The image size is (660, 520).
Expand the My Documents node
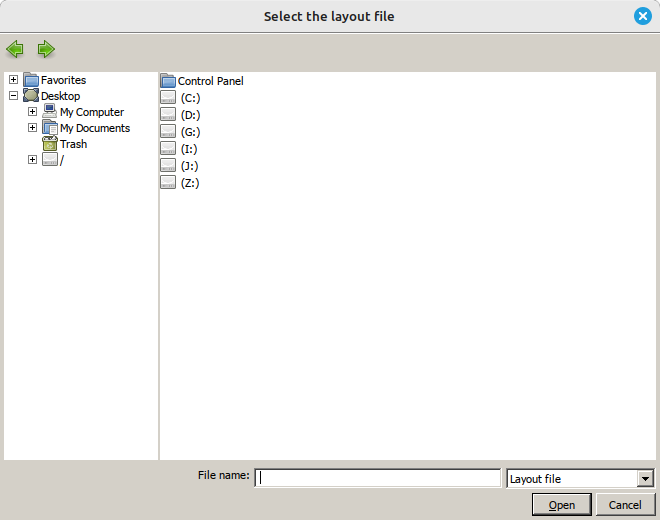32,128
